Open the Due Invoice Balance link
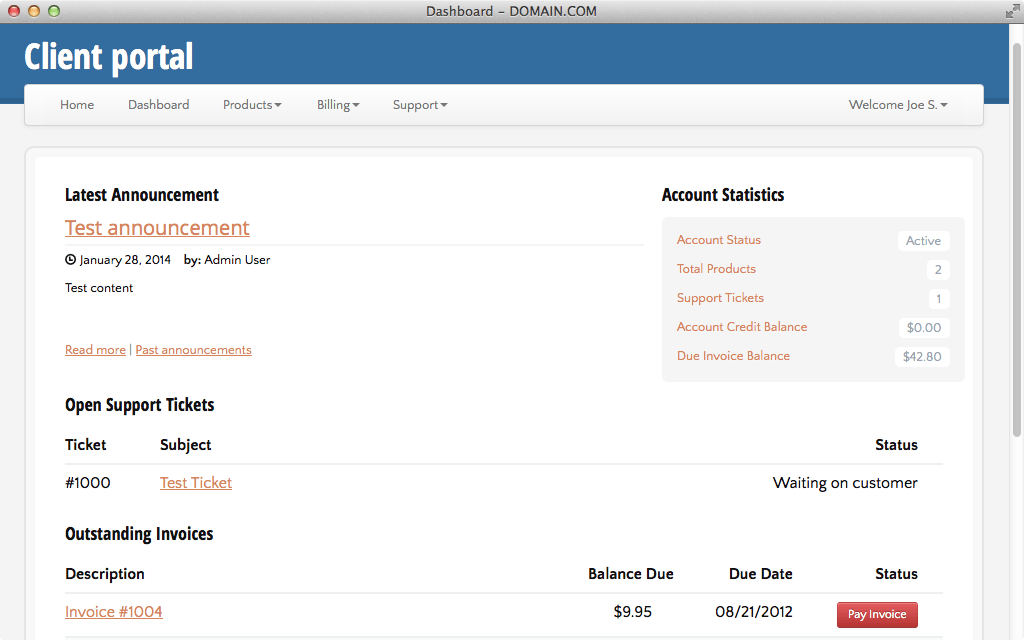The width and height of the screenshot is (1024, 640). point(733,356)
